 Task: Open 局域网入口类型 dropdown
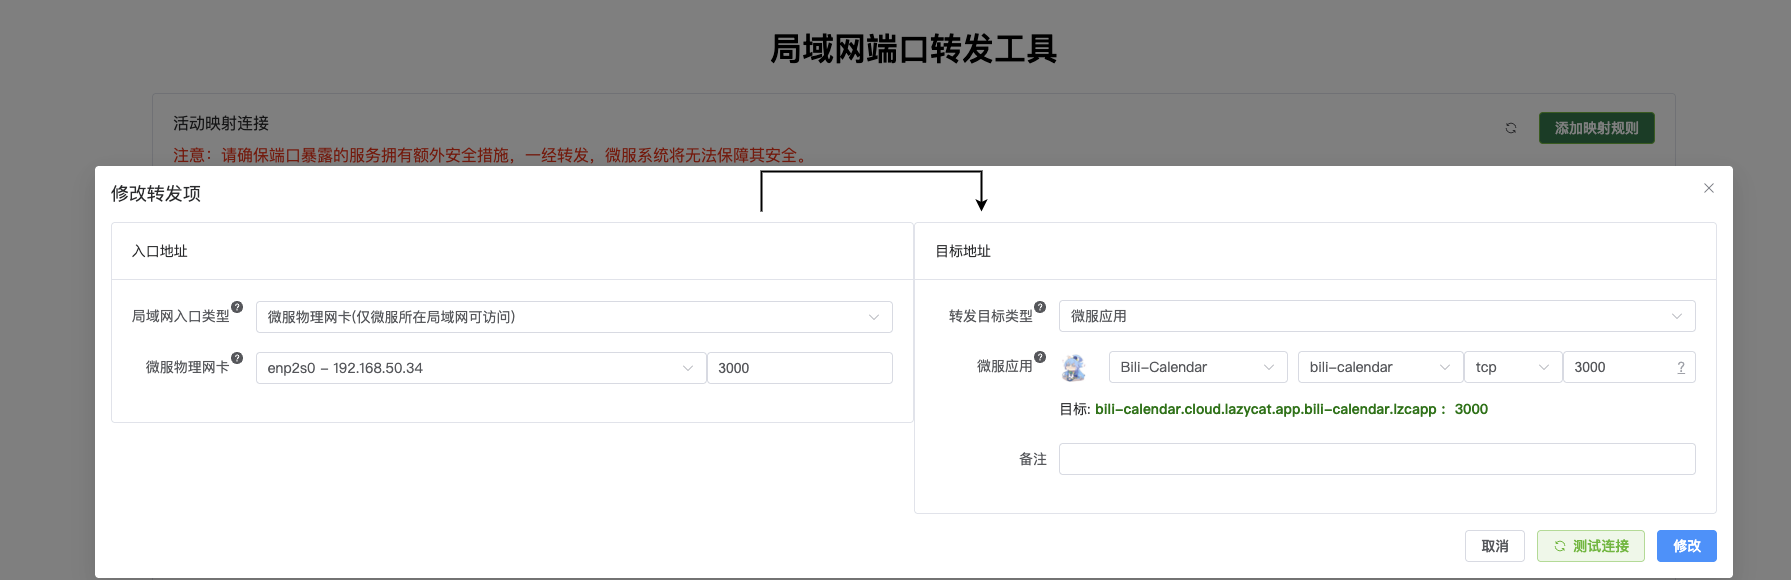click(574, 317)
